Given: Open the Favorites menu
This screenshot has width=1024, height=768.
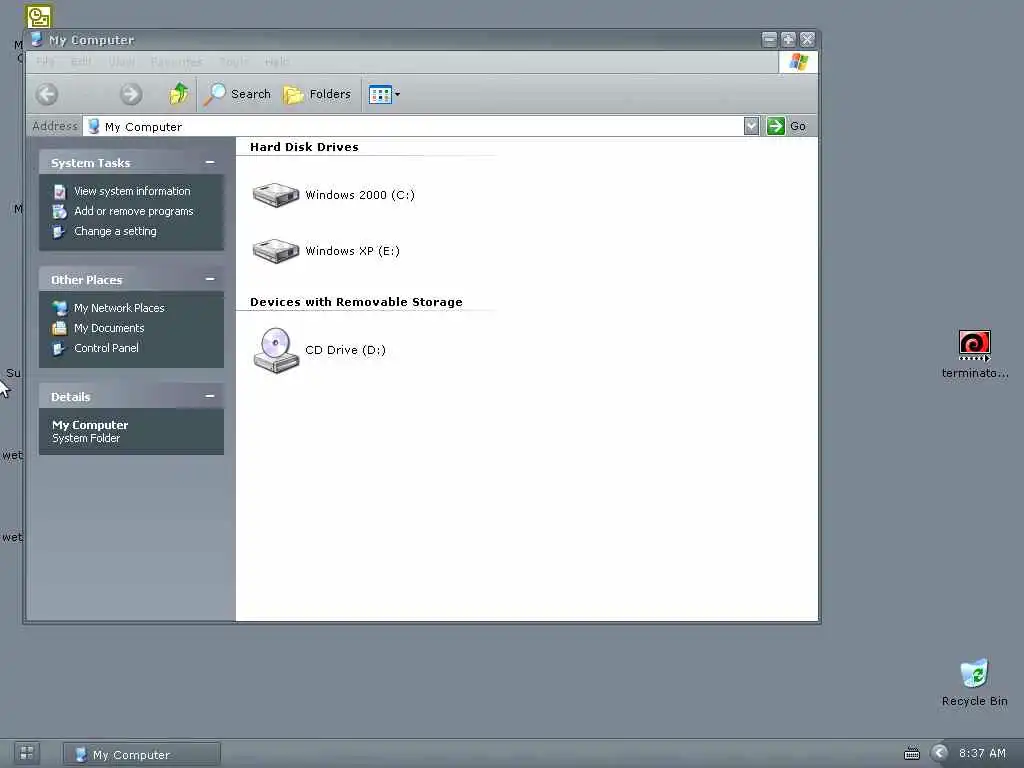Looking at the screenshot, I should [176, 61].
